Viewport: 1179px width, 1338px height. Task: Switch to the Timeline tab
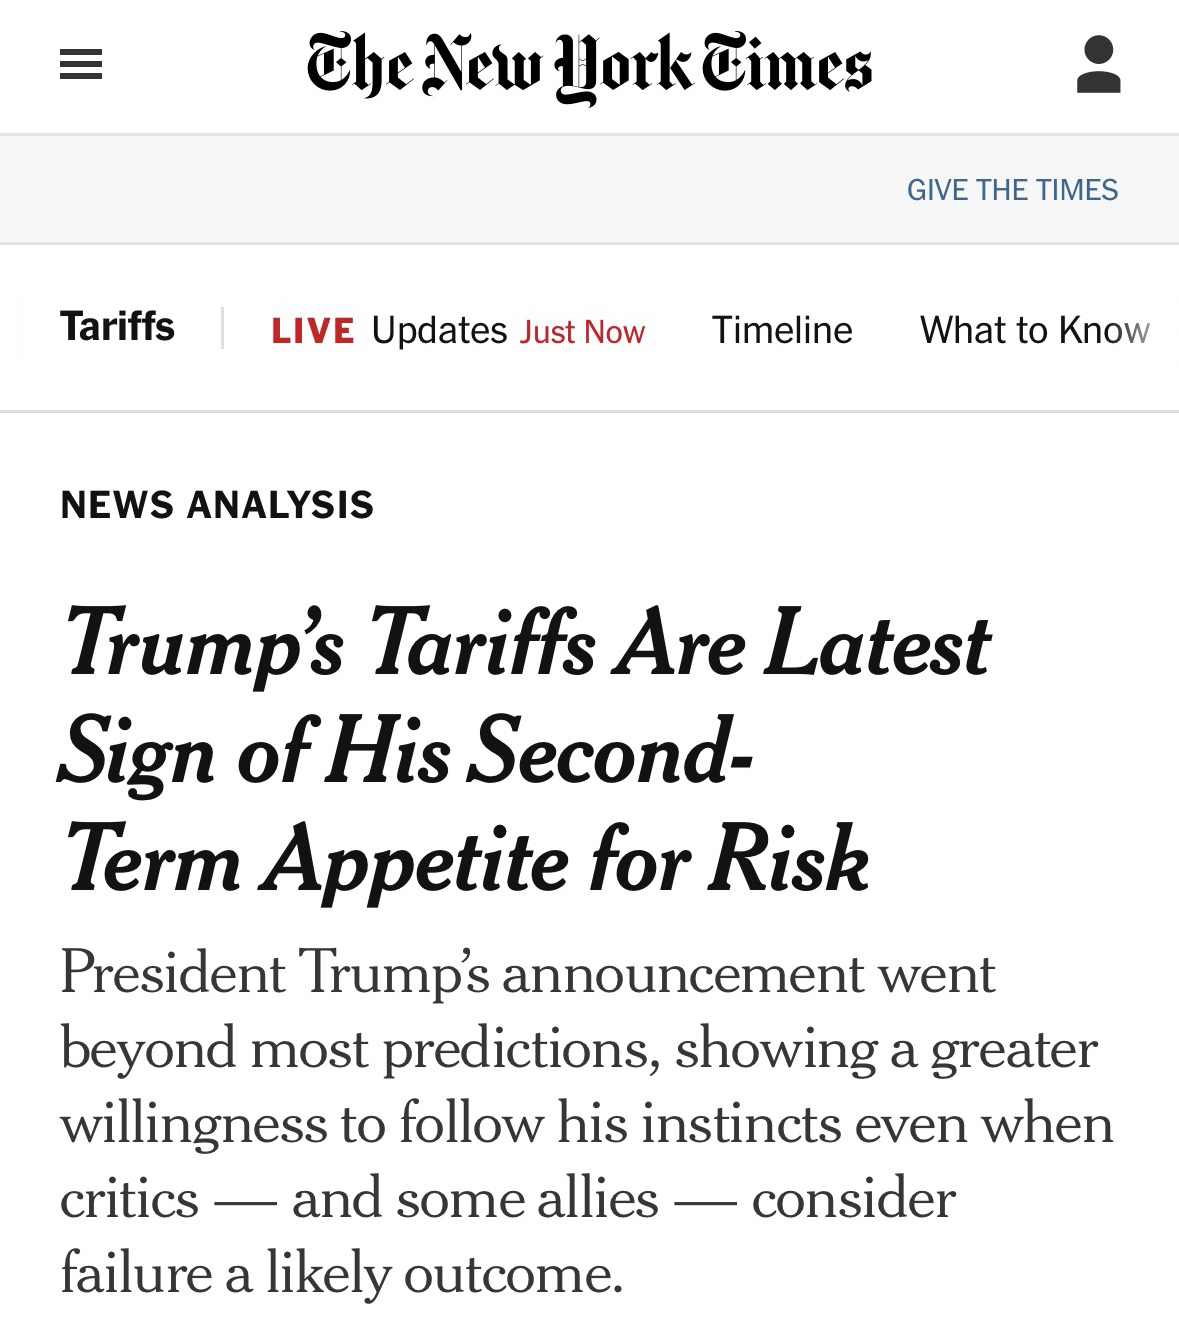tap(782, 330)
